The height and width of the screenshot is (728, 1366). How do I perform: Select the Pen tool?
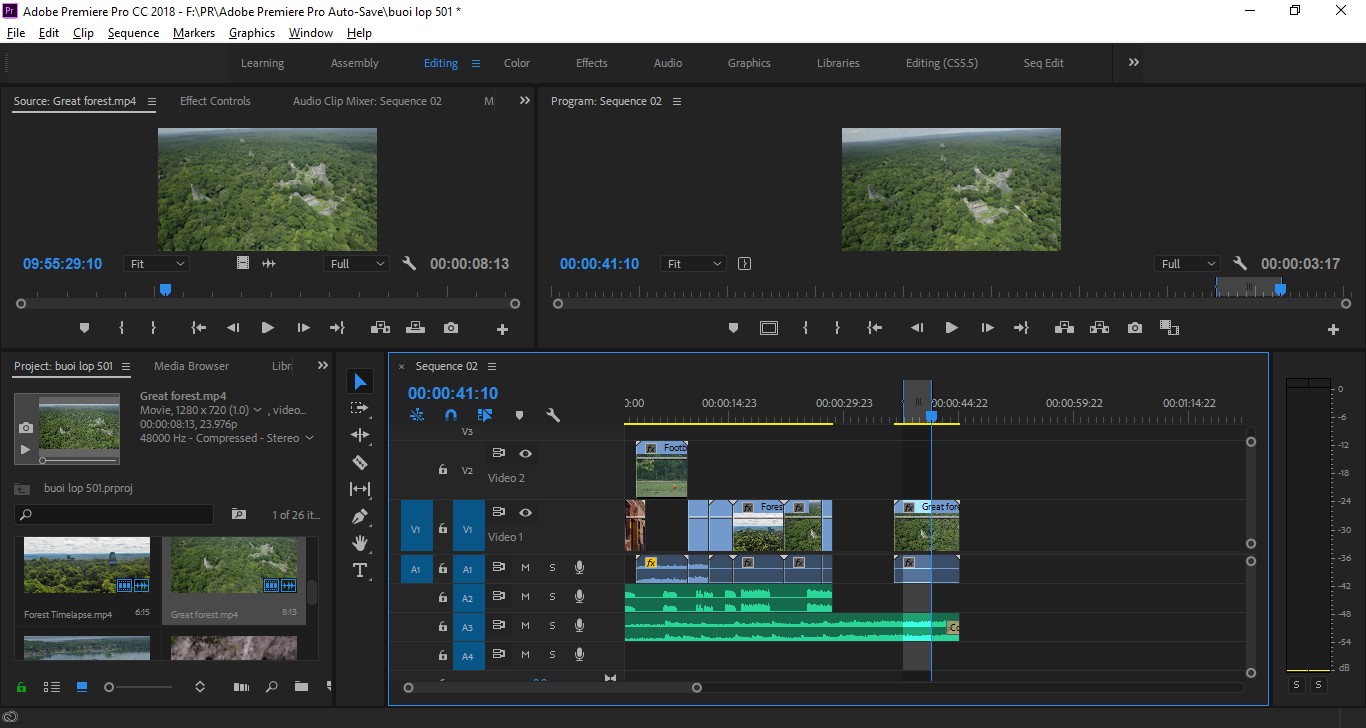coord(360,516)
